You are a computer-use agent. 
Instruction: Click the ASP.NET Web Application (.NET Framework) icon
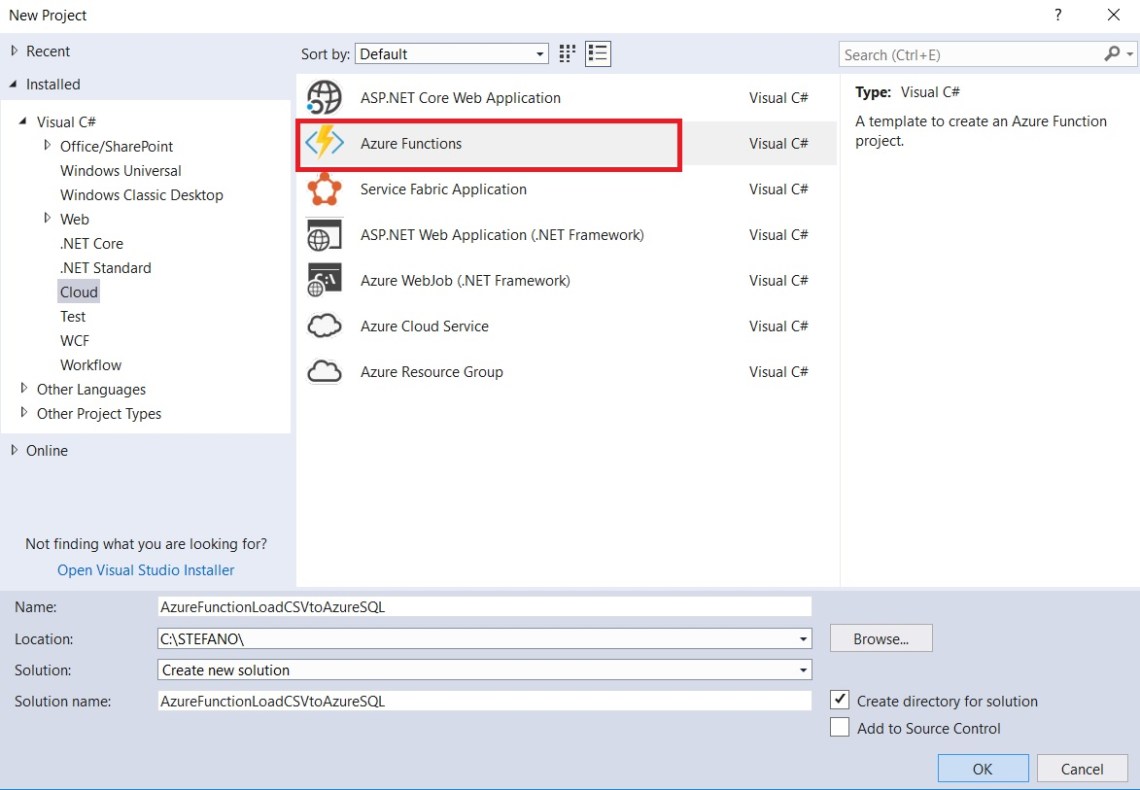tap(323, 235)
